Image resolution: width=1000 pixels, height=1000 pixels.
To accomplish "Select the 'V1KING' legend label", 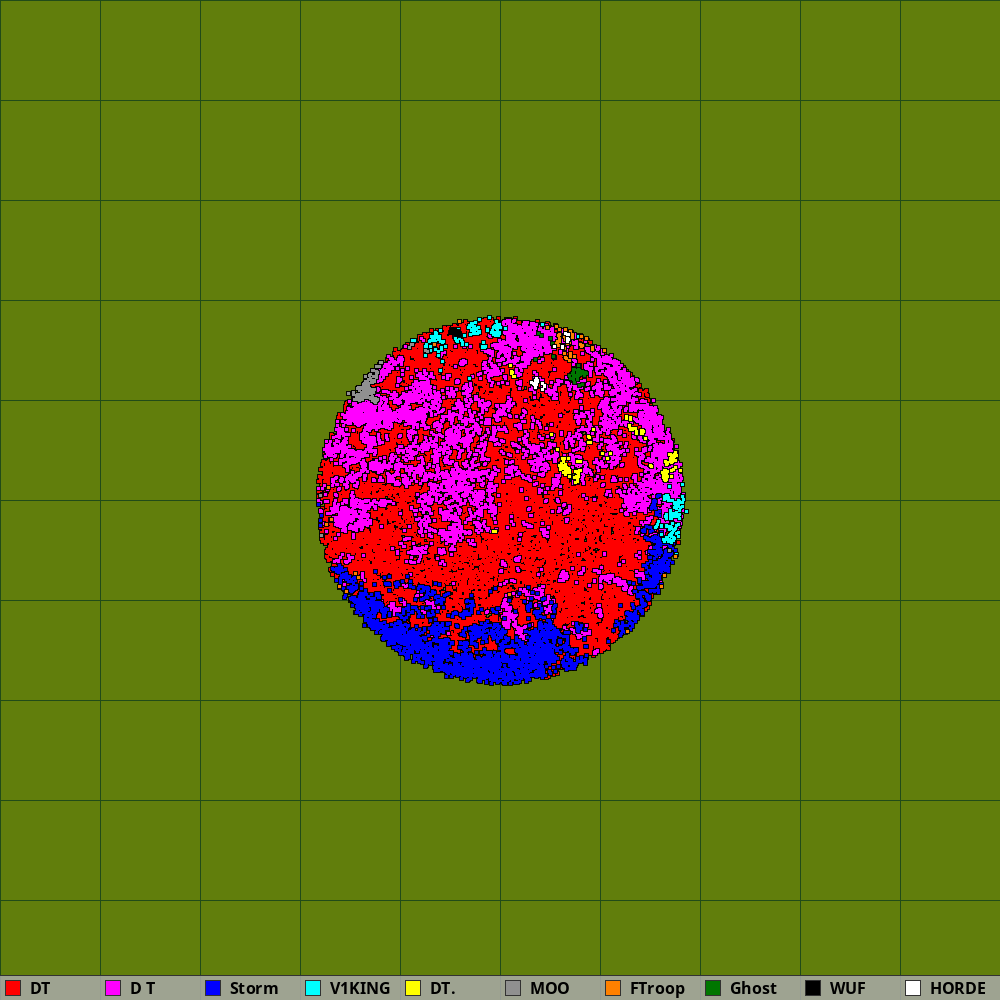I will pos(360,988).
